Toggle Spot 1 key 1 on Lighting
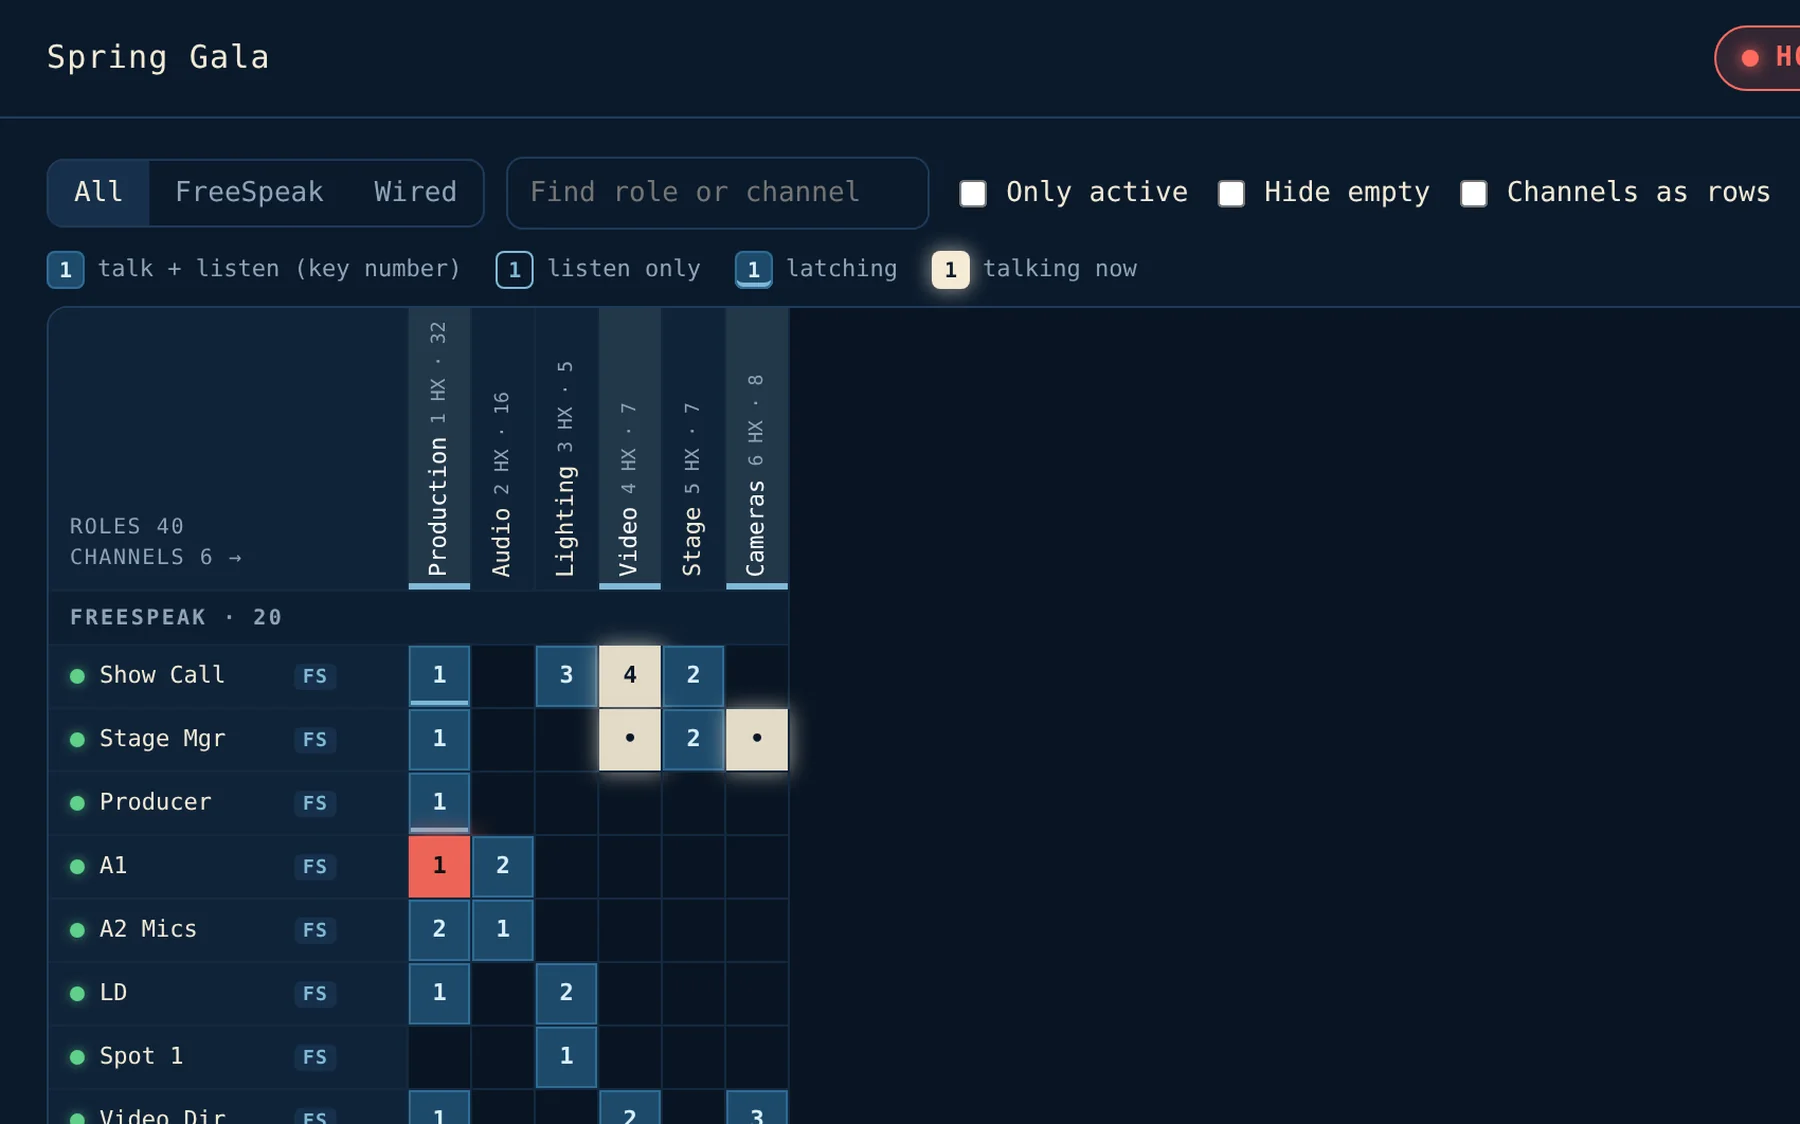 point(566,1056)
